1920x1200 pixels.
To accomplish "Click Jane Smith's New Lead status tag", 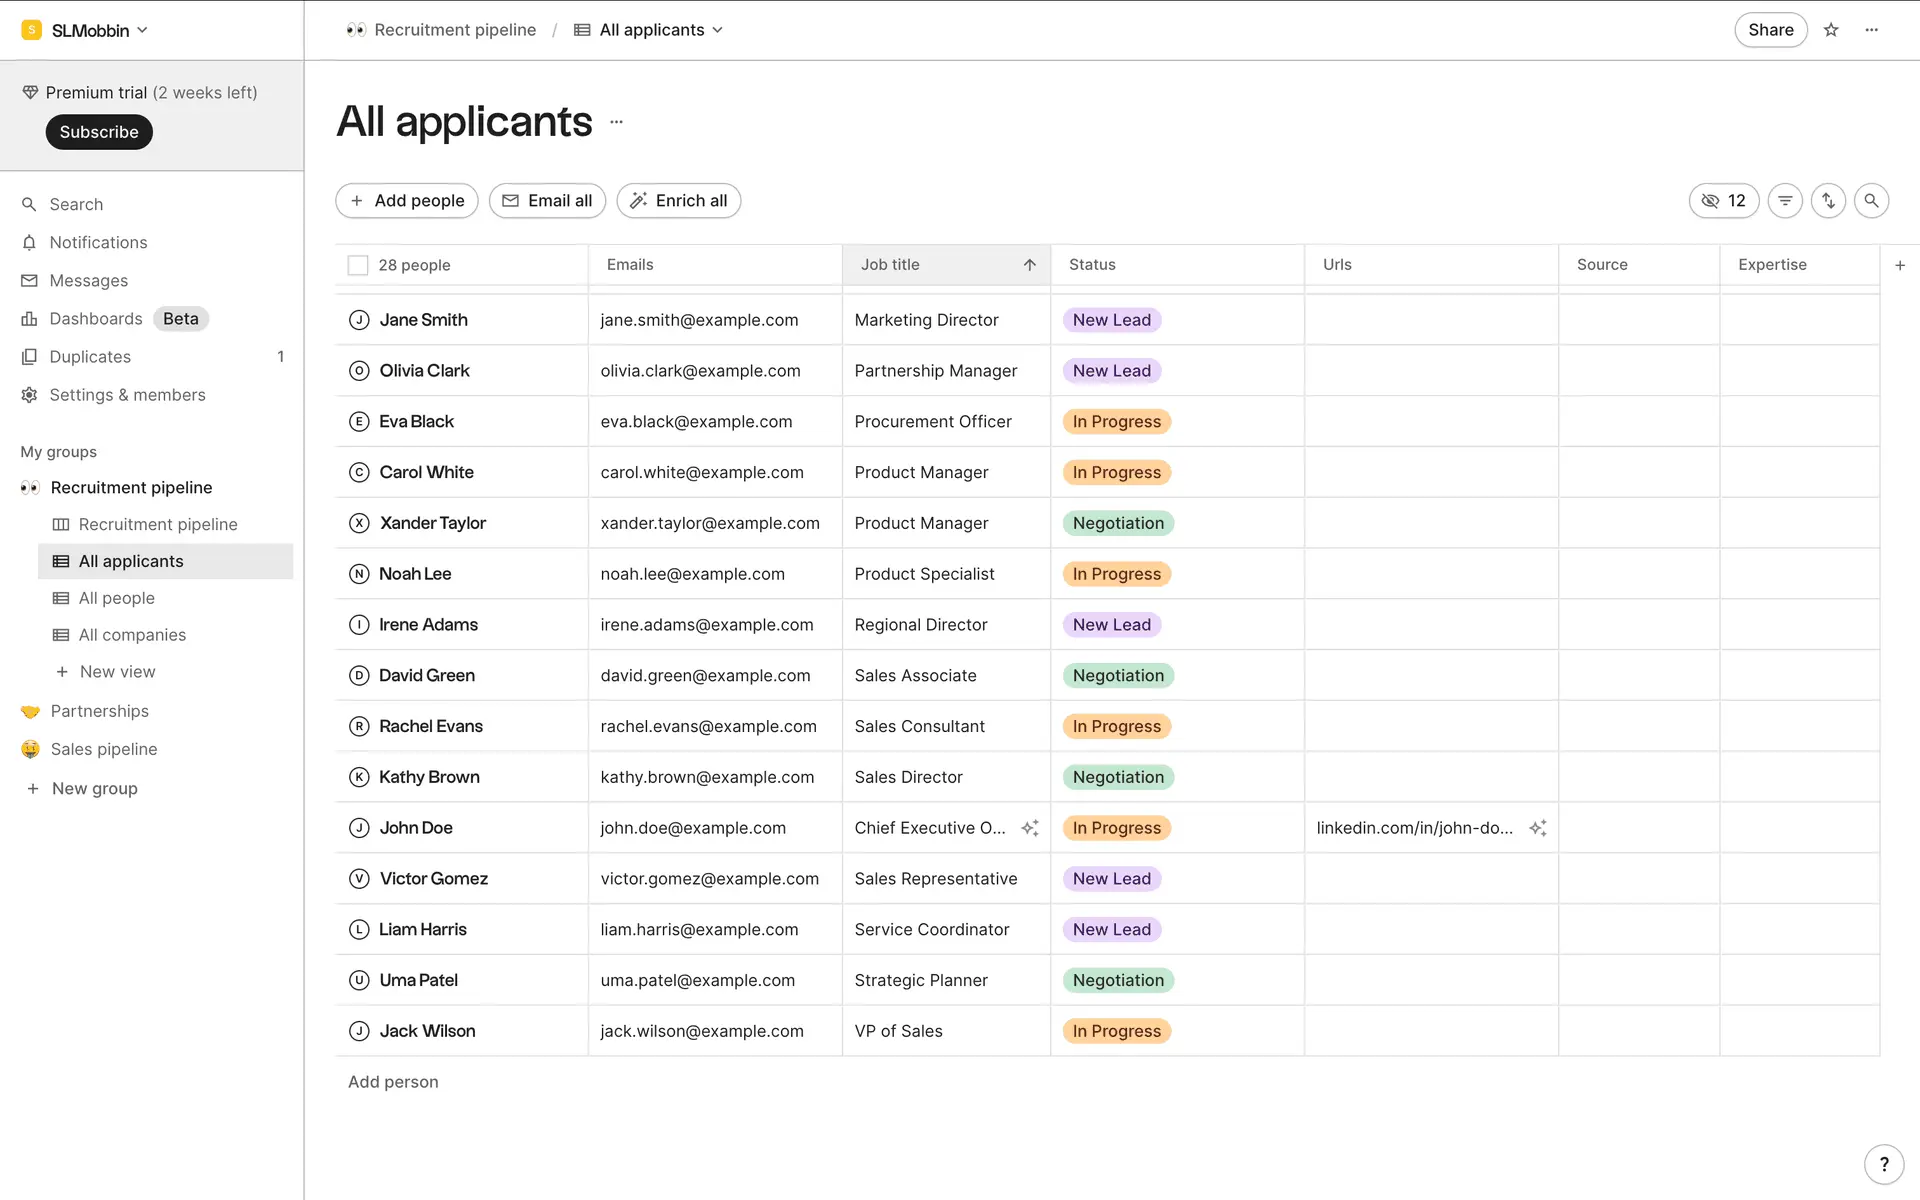I will pos(1111,320).
